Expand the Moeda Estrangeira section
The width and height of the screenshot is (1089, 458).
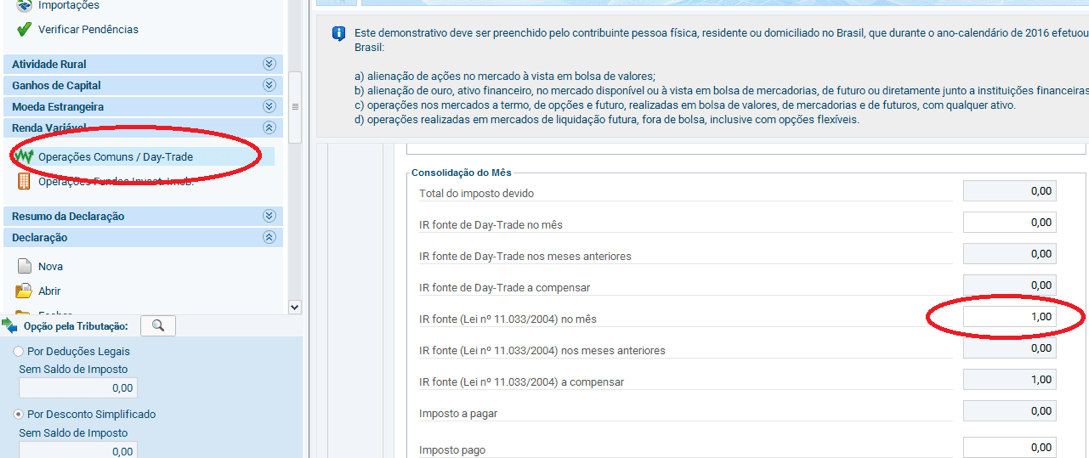coord(268,106)
